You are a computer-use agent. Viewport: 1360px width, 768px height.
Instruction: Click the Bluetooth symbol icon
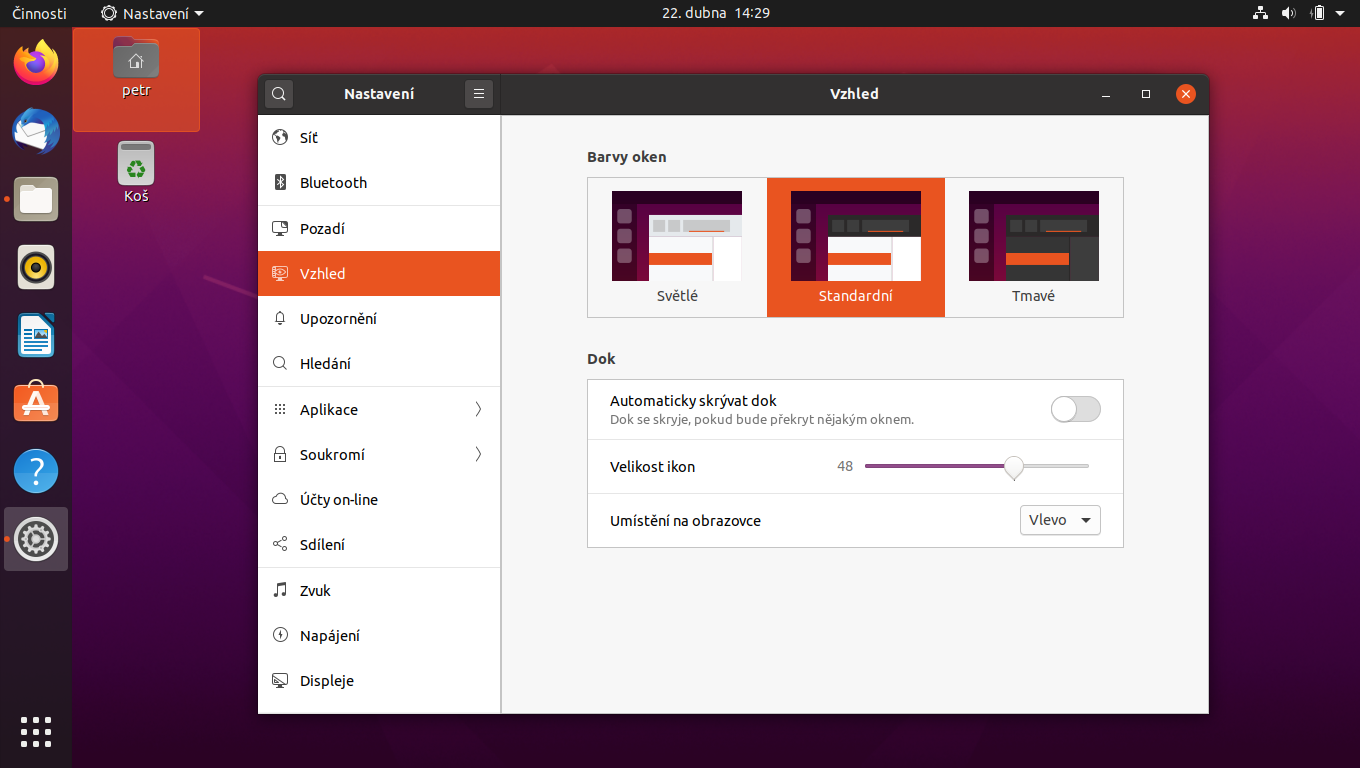click(x=280, y=183)
